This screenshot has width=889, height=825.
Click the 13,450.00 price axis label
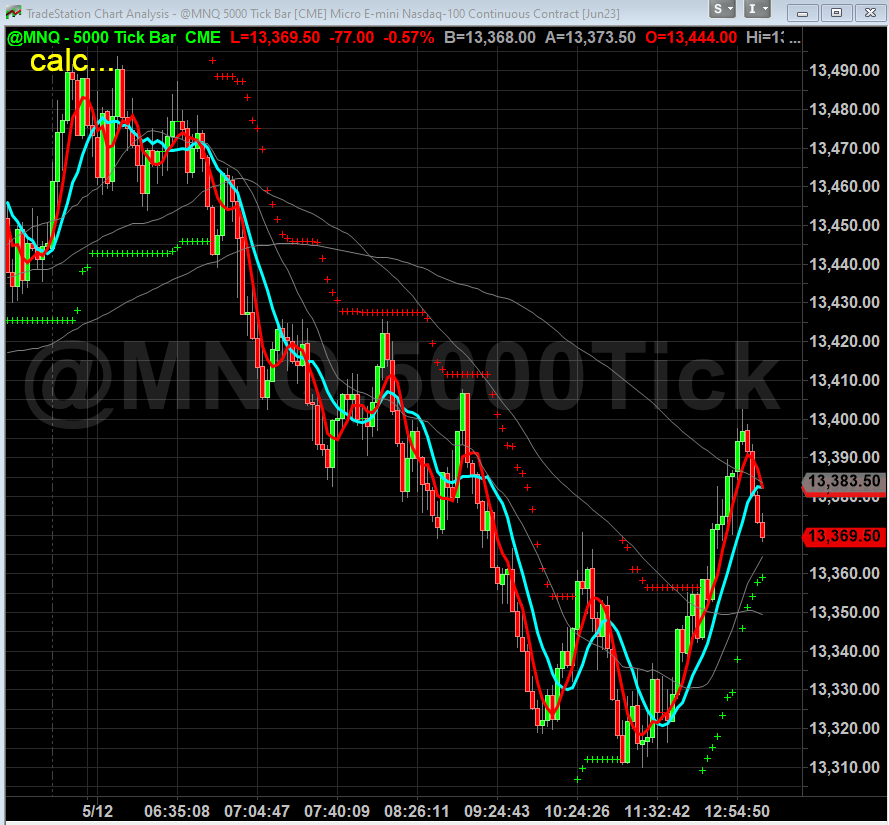[844, 225]
